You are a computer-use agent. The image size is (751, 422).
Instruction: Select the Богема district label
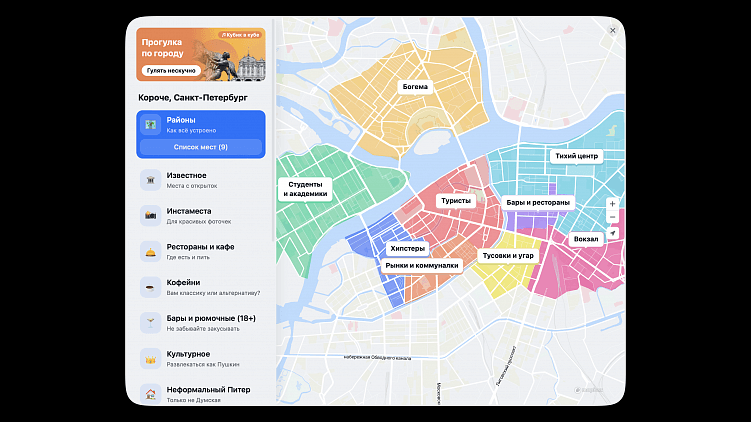(415, 87)
